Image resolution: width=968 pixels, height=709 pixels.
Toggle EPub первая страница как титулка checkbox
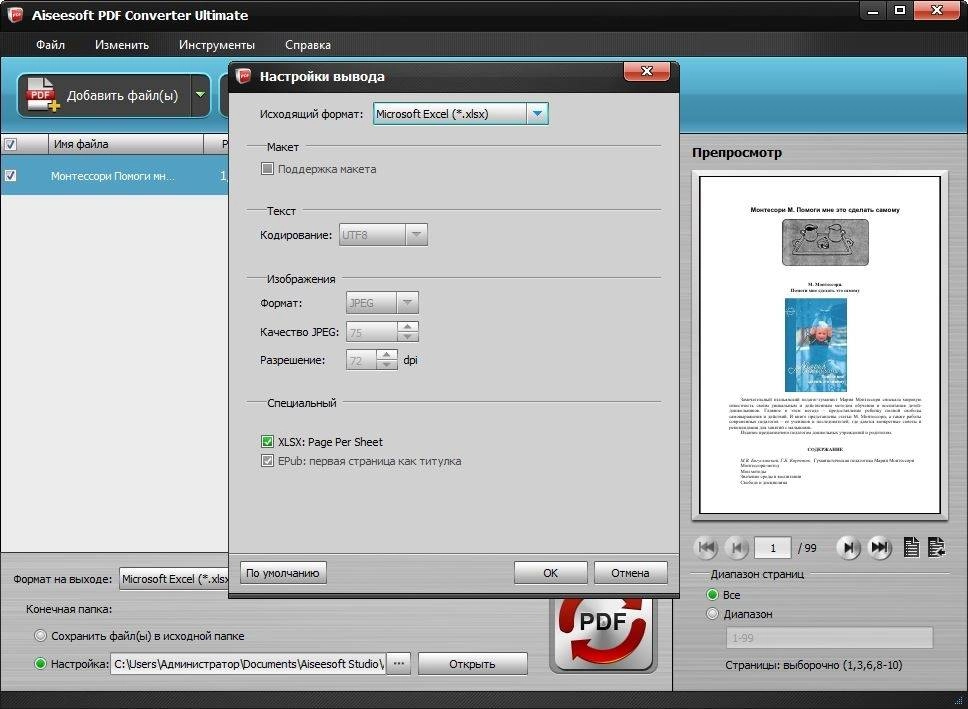[x=267, y=461]
